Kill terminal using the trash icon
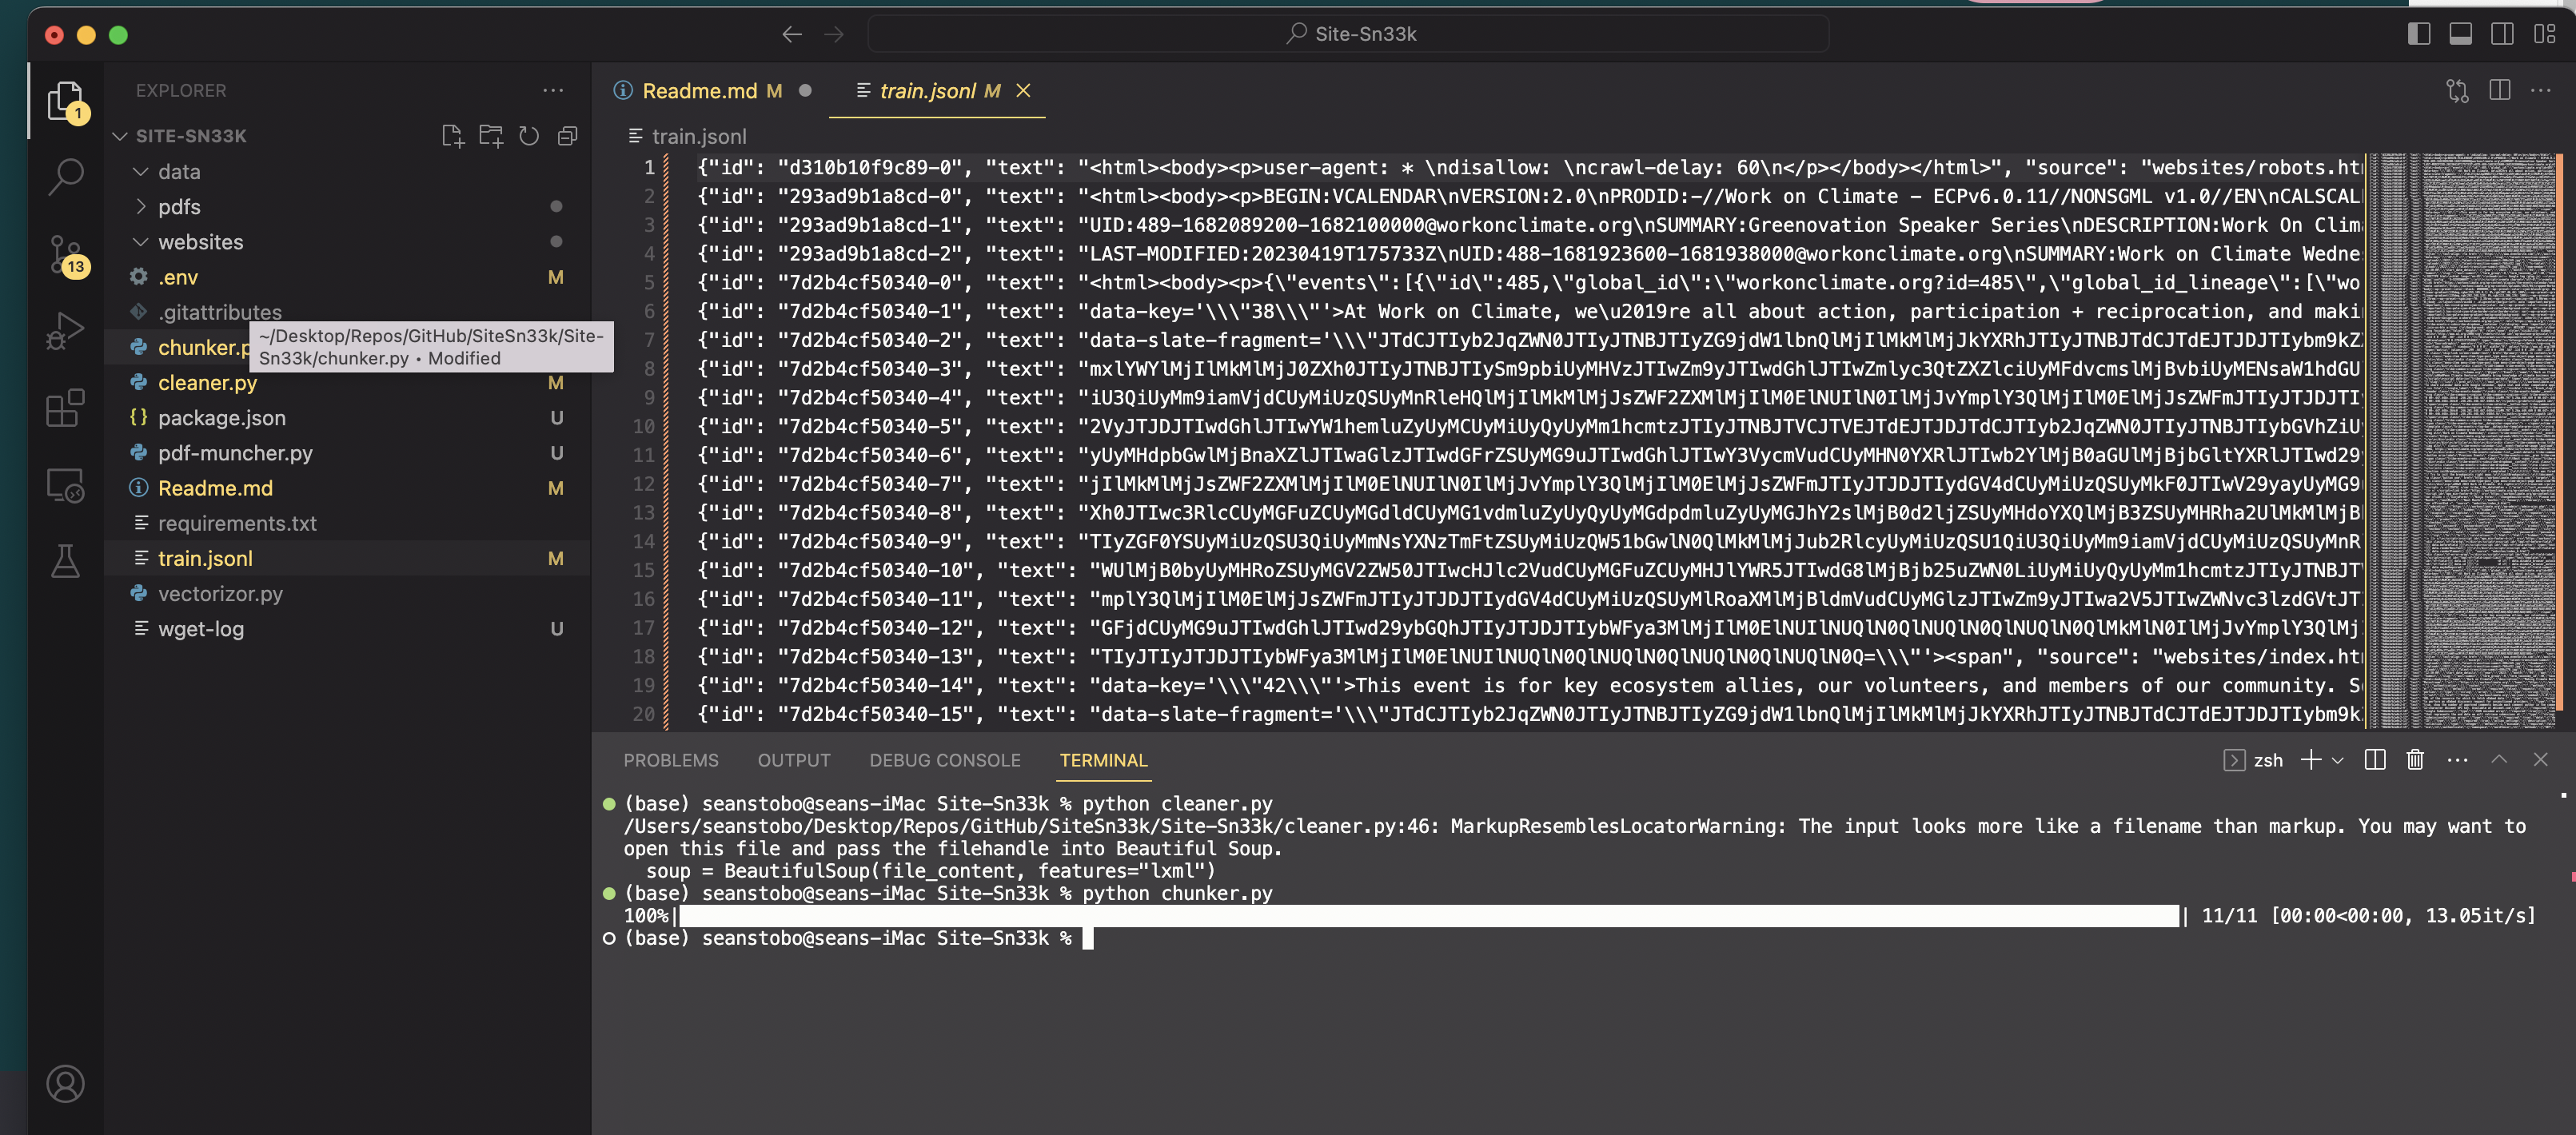2576x1135 pixels. click(x=2415, y=760)
